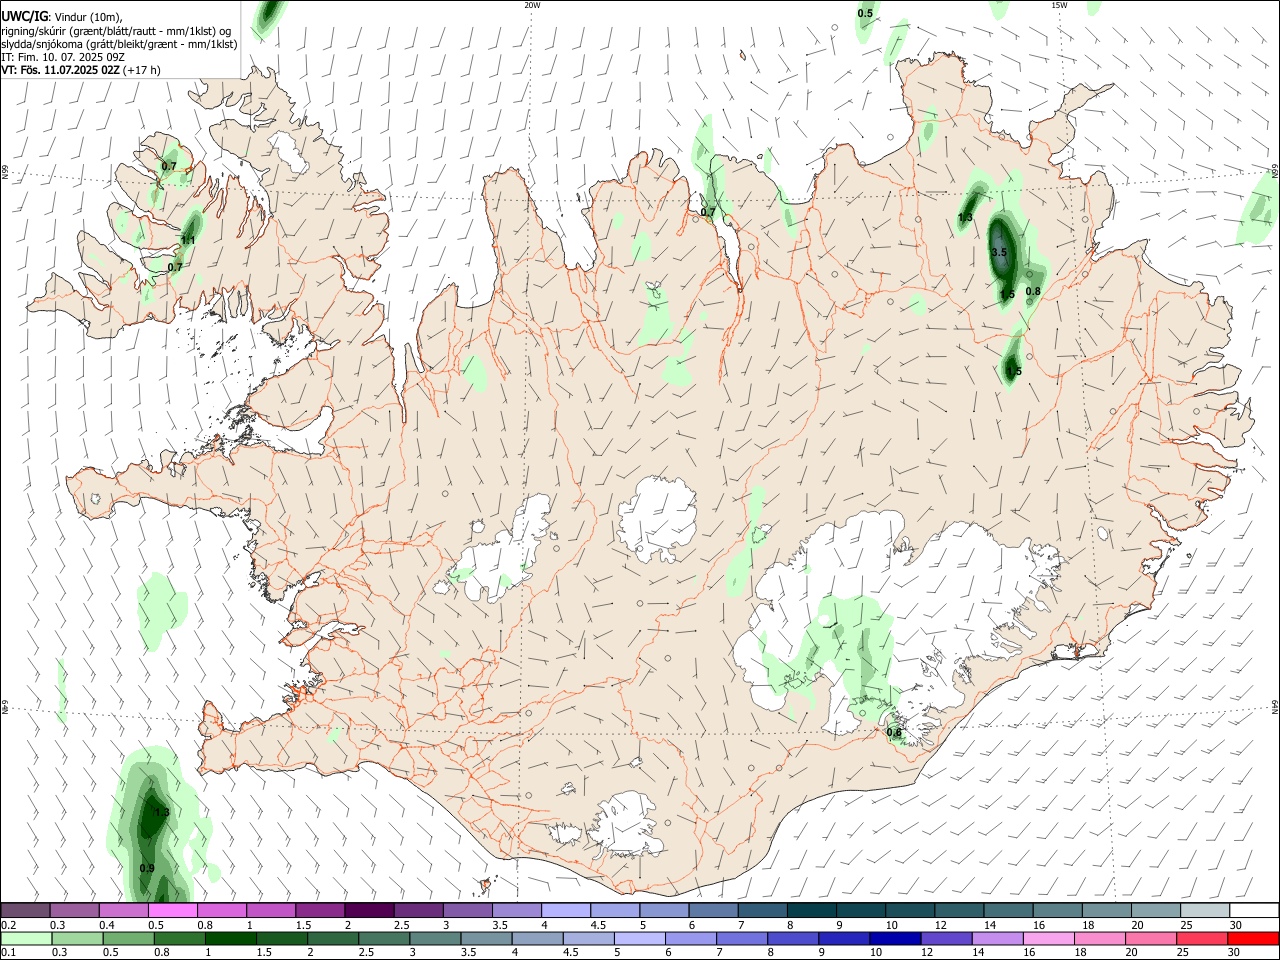The image size is (1280, 960).
Task: Click the '0.6' value near the glacier edge
Action: point(894,732)
